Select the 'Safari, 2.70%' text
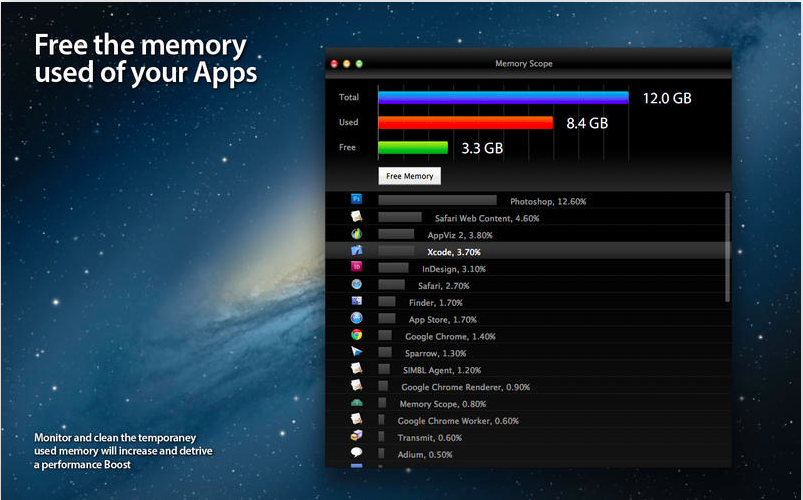803x500 pixels. pos(443,286)
